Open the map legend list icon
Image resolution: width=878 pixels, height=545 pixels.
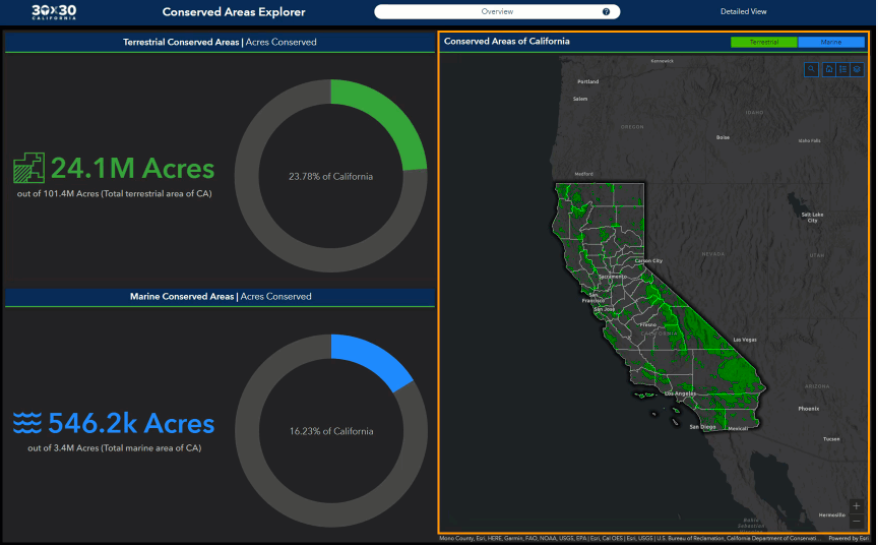click(x=843, y=70)
